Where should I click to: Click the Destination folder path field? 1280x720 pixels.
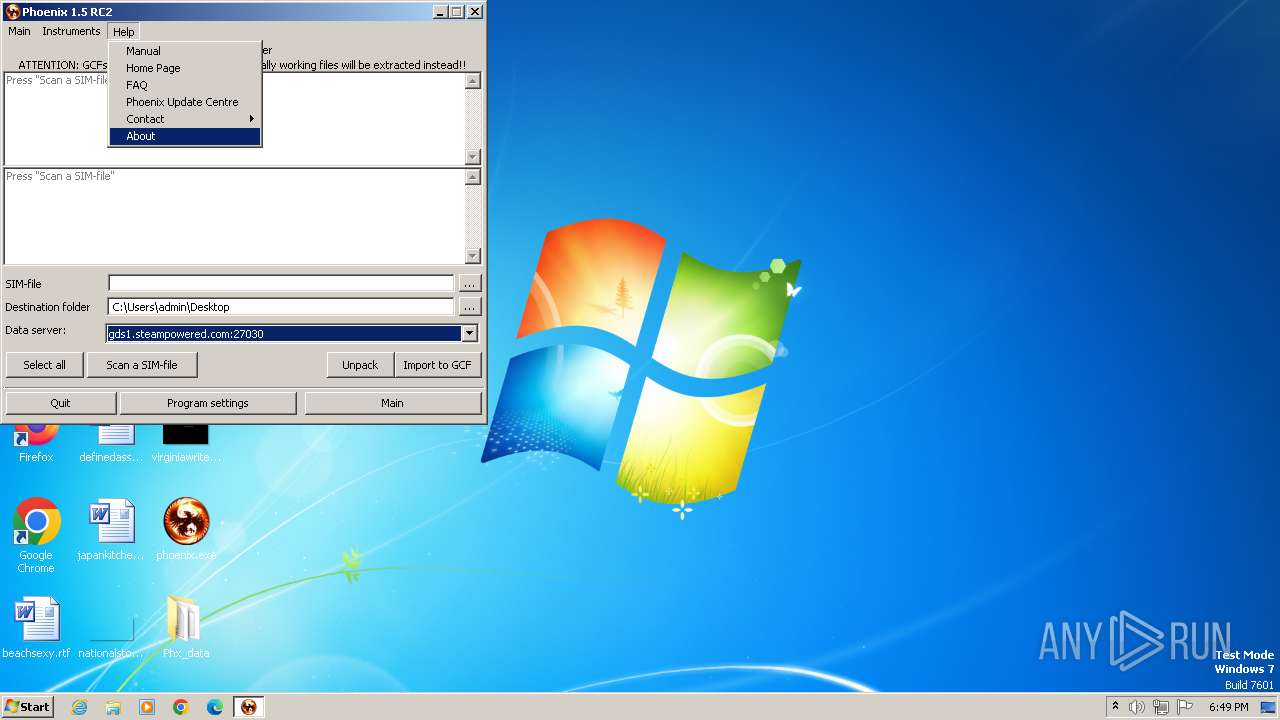pos(281,307)
